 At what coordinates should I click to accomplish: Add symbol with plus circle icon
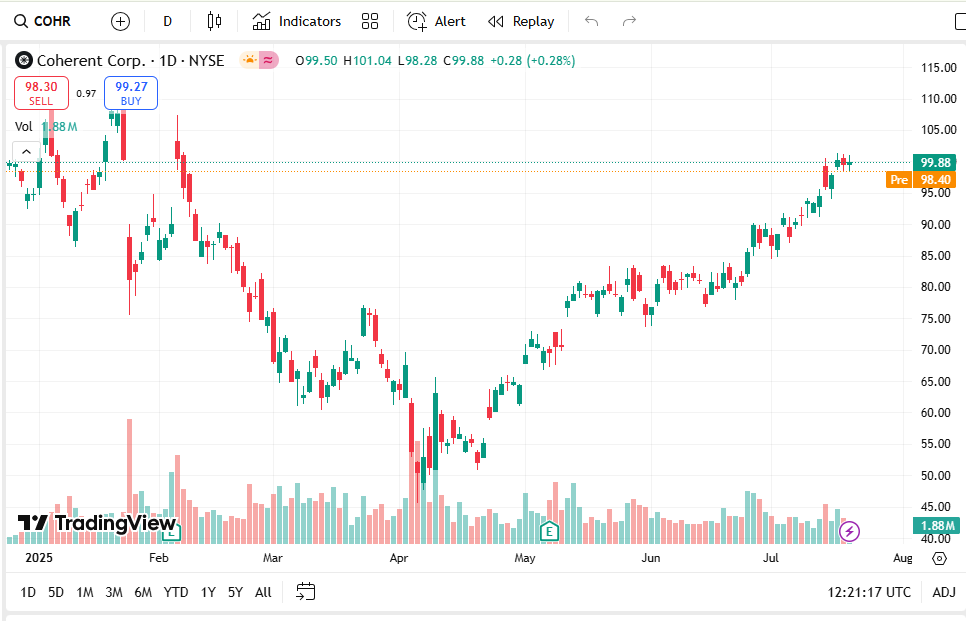coord(120,22)
